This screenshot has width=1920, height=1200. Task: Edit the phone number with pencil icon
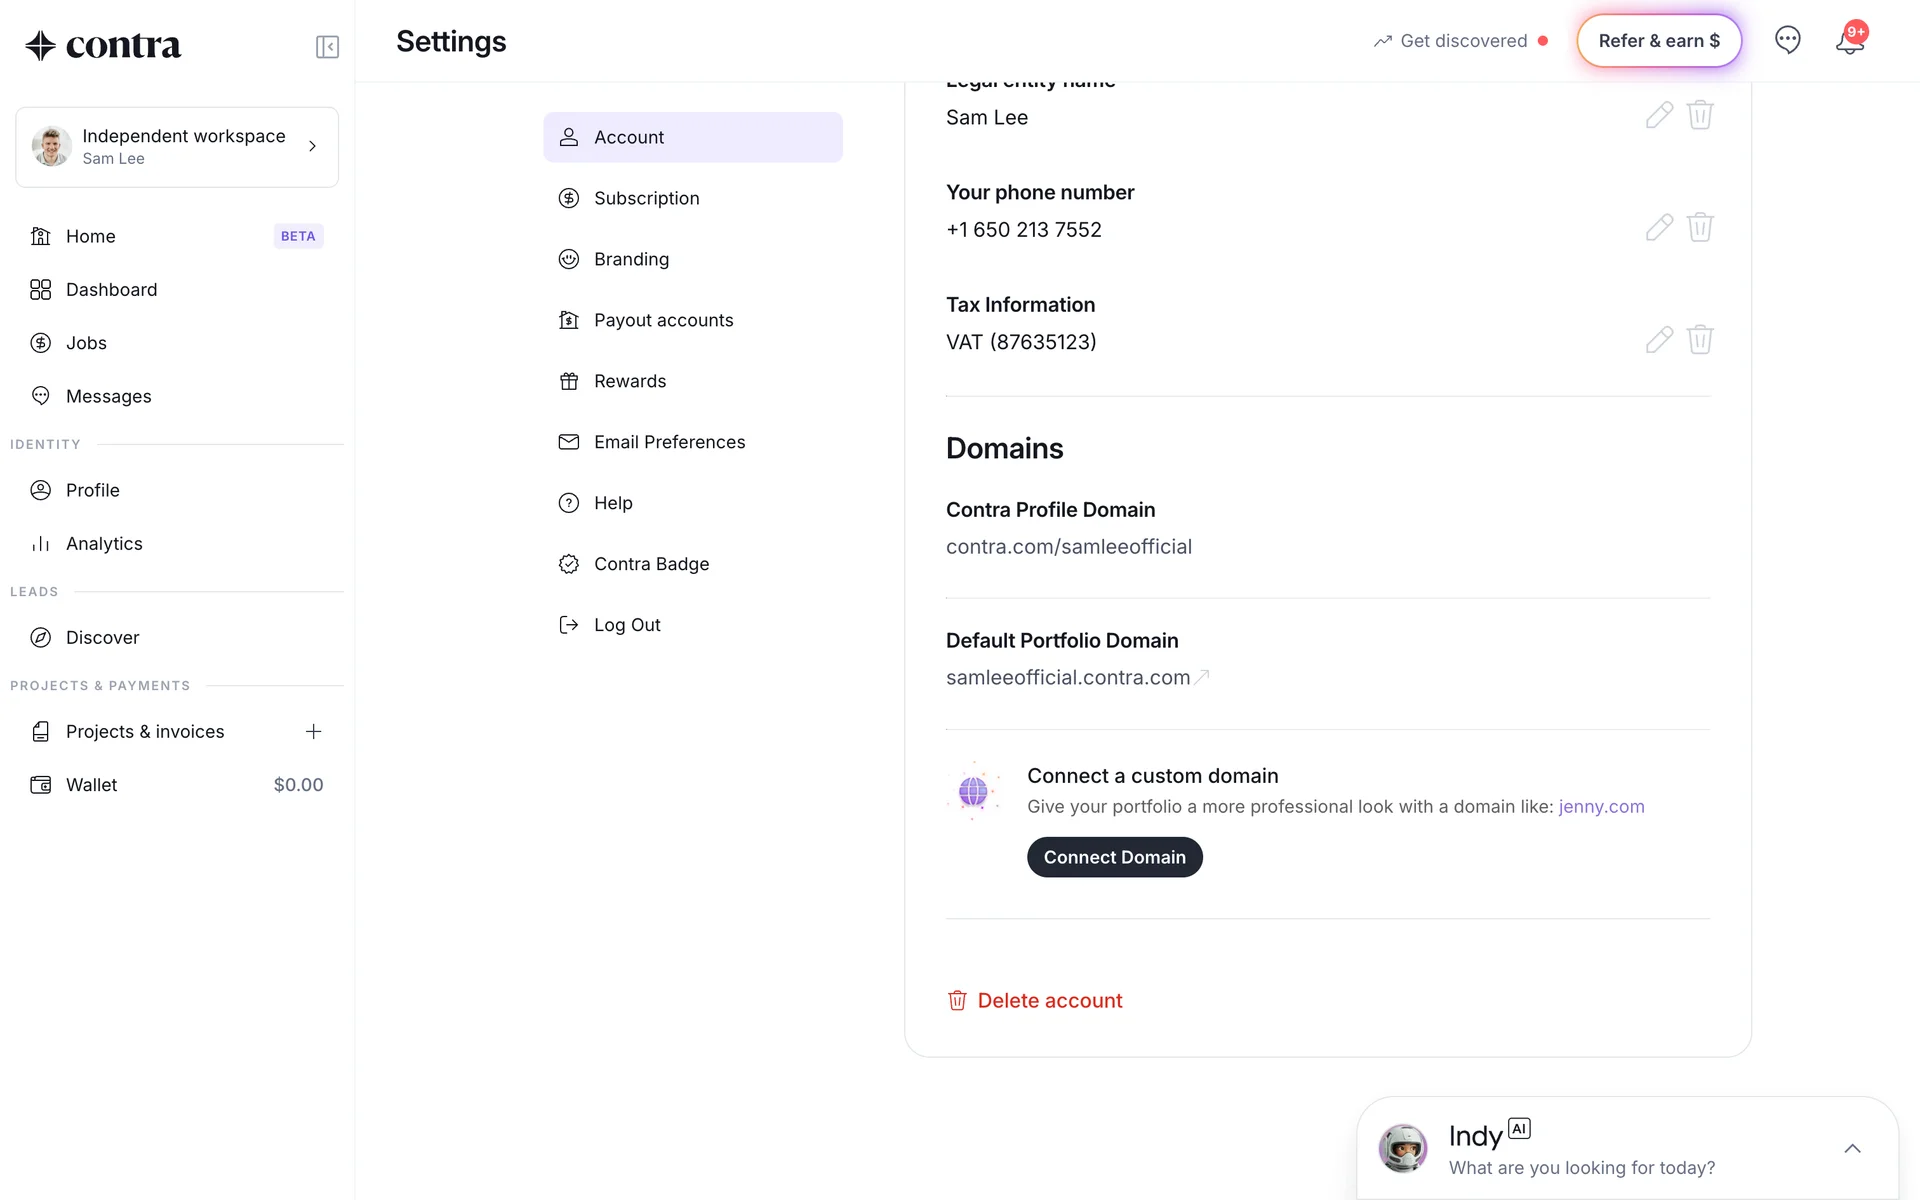(x=1659, y=228)
